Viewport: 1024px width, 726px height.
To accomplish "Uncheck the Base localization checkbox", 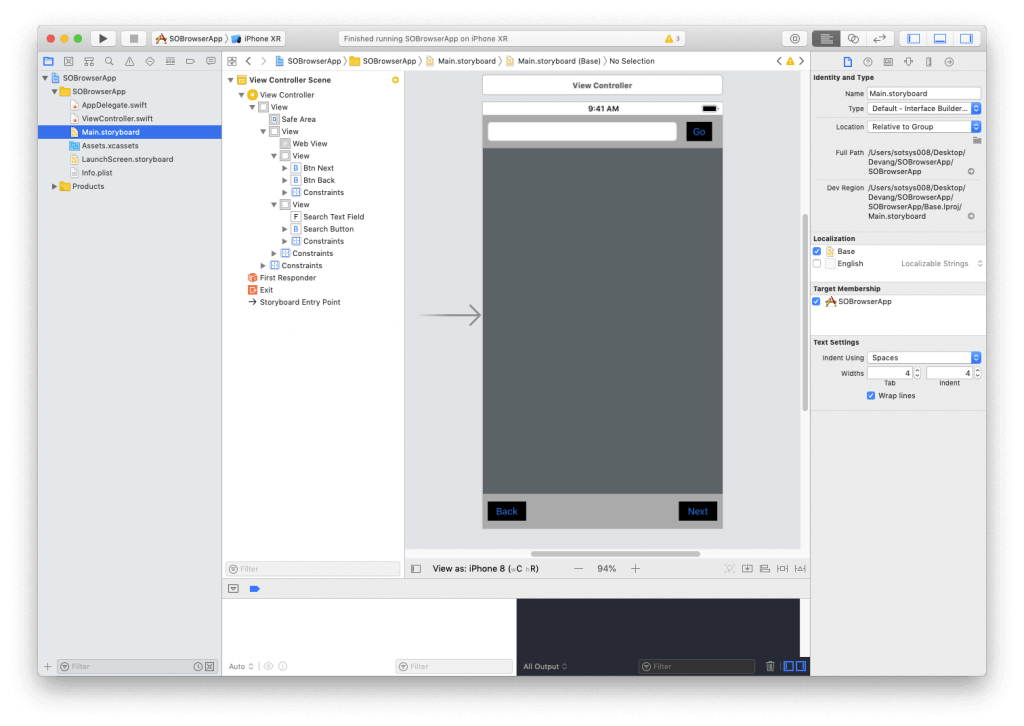I will click(817, 251).
